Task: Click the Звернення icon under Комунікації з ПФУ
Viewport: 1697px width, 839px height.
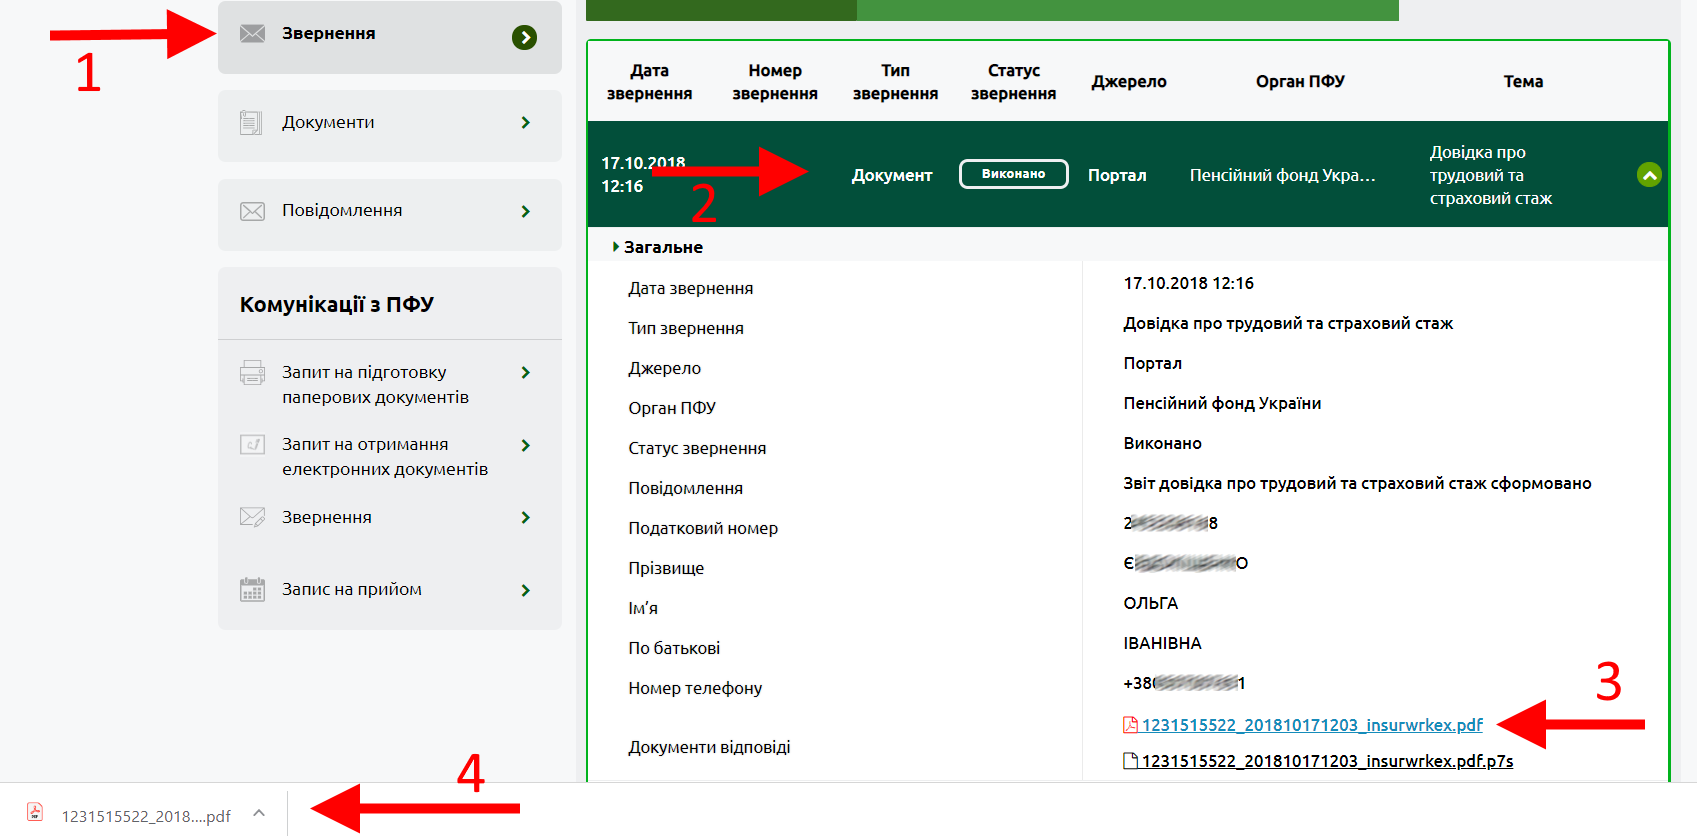Action: coord(253,517)
